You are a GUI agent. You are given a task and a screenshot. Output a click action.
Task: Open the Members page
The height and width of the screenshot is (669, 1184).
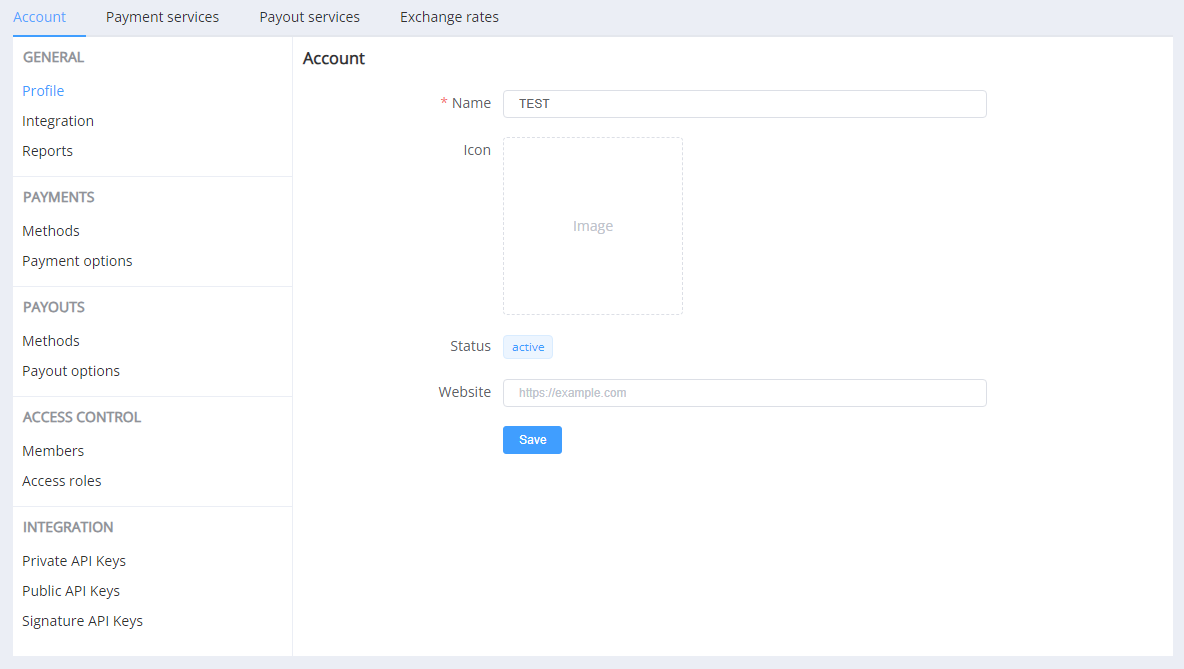click(x=53, y=451)
